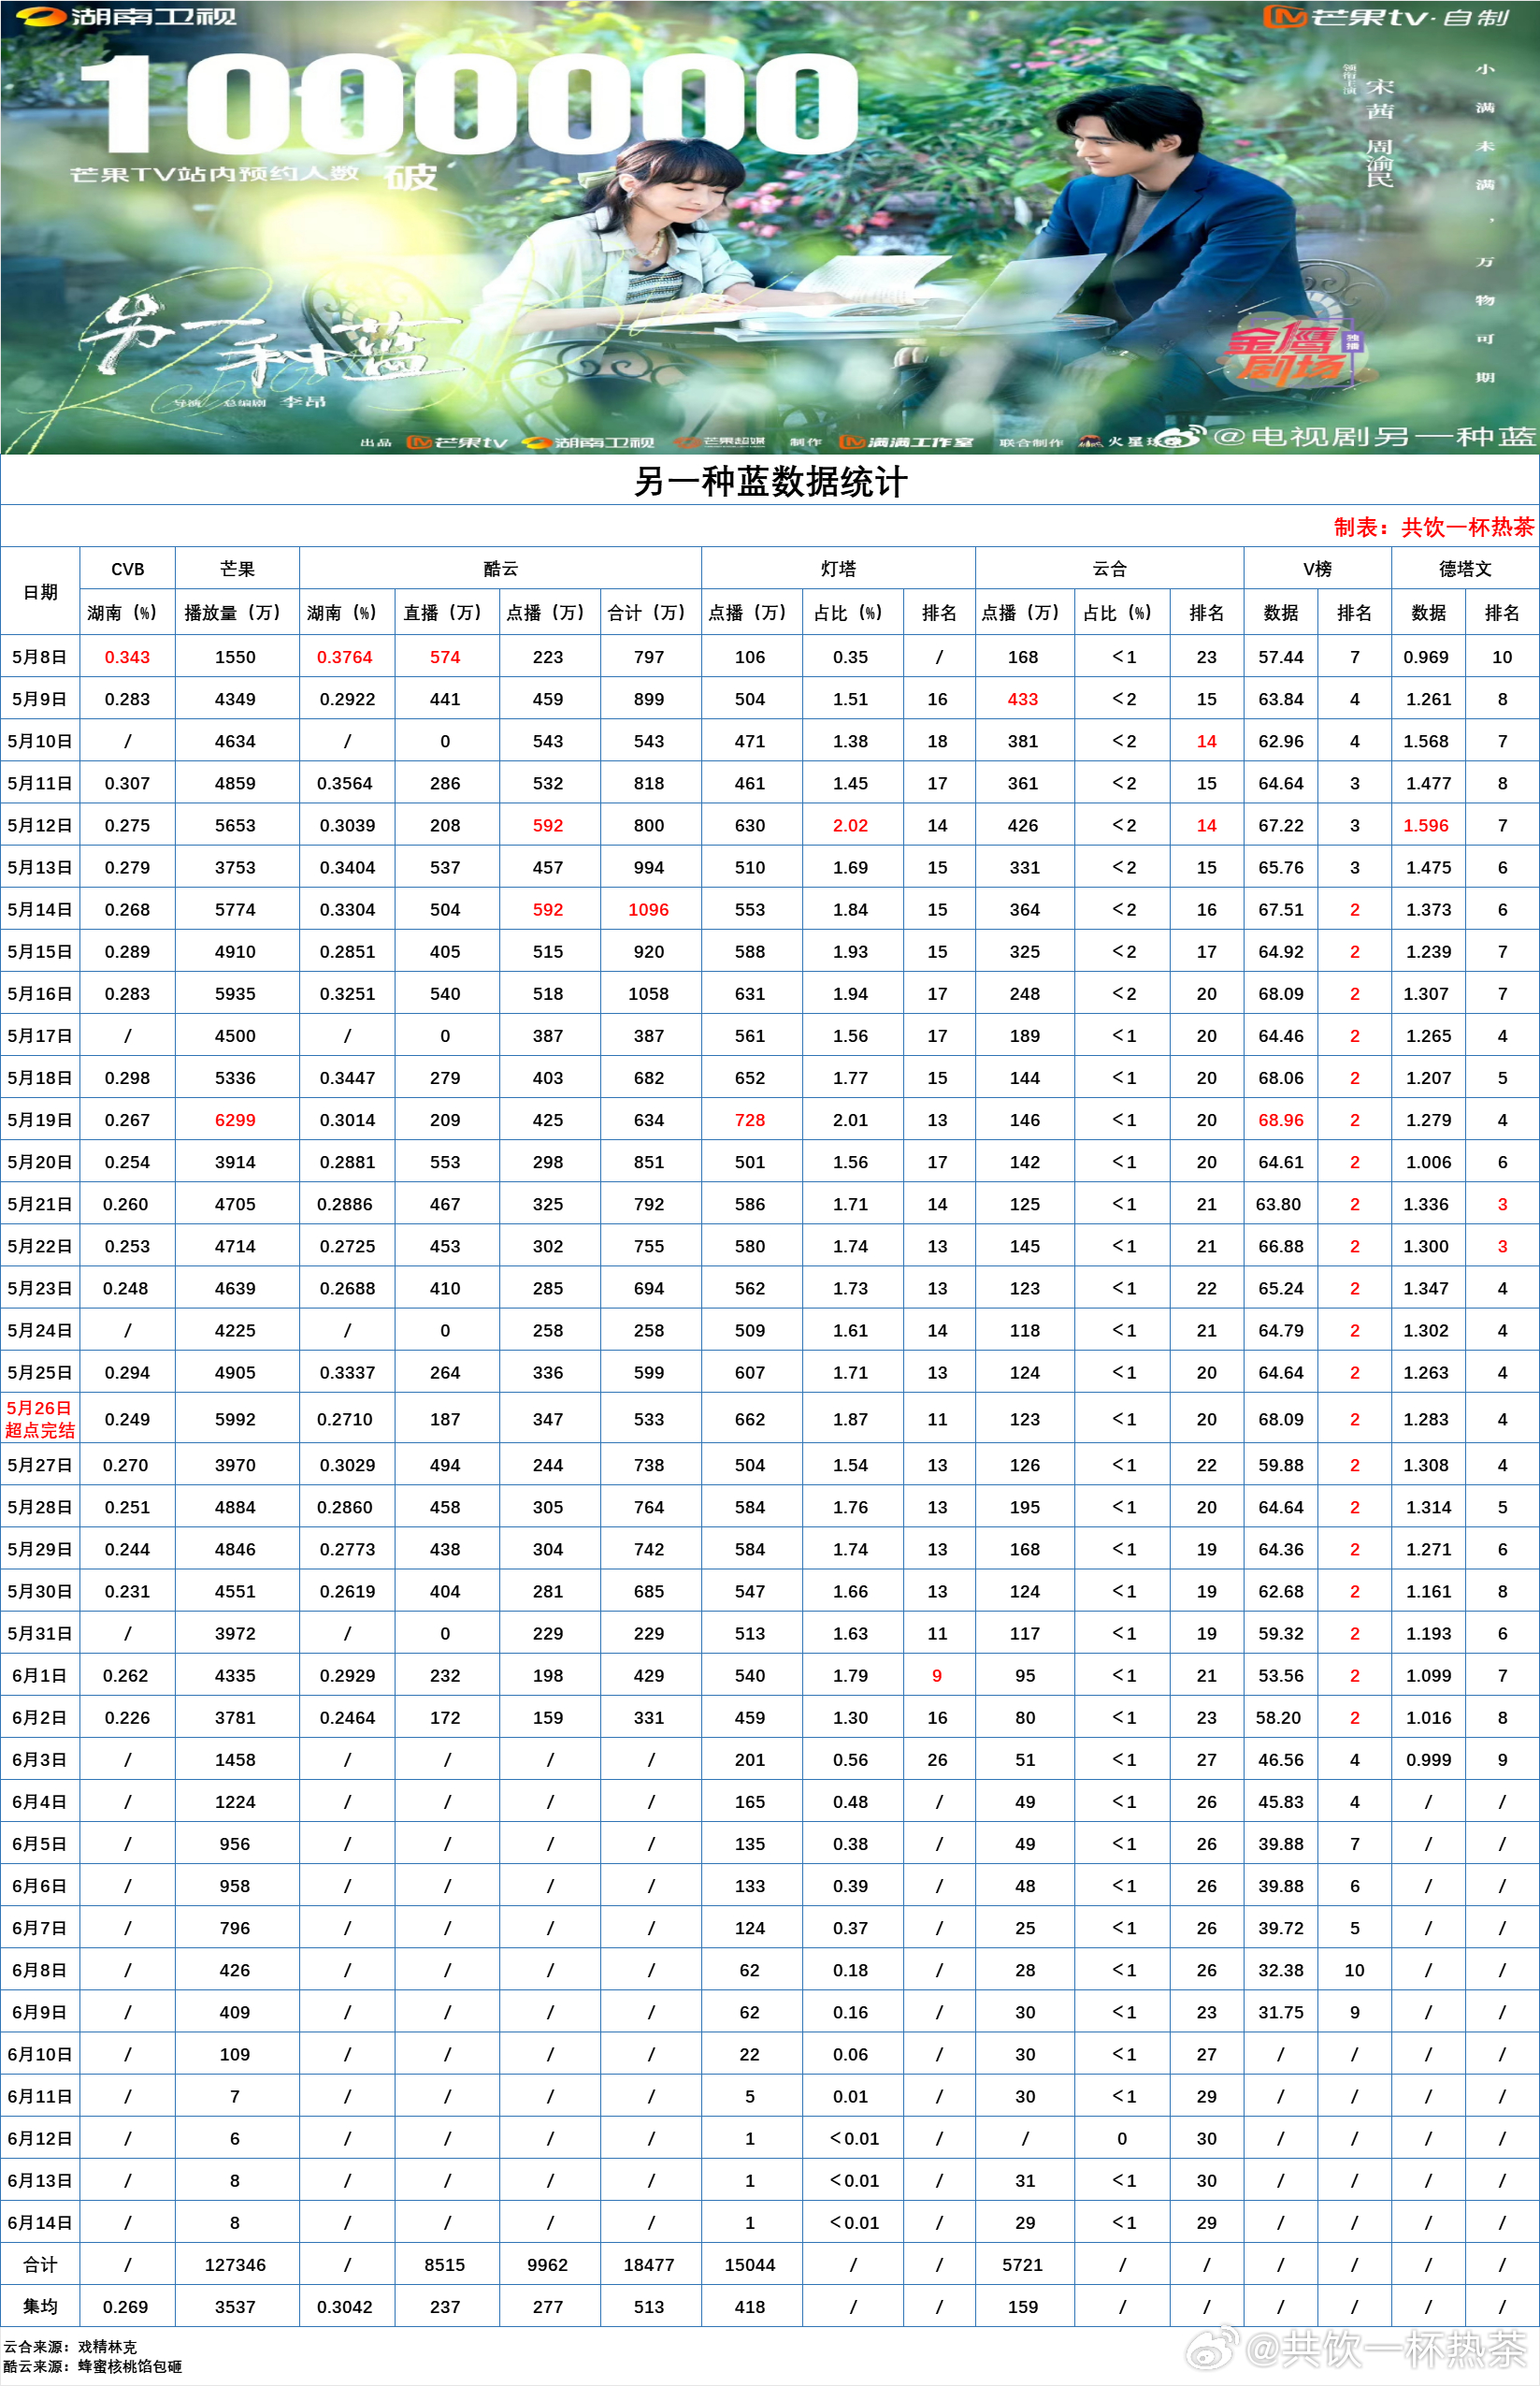Screen dimensions: 1540x2386
Task: Select the 127346 total 播放量 cell
Action: [235, 2264]
